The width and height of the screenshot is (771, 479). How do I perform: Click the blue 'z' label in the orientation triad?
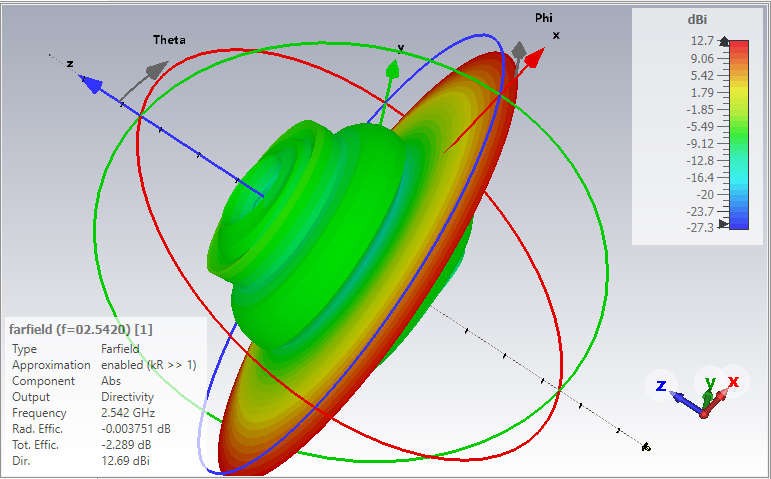click(x=661, y=386)
